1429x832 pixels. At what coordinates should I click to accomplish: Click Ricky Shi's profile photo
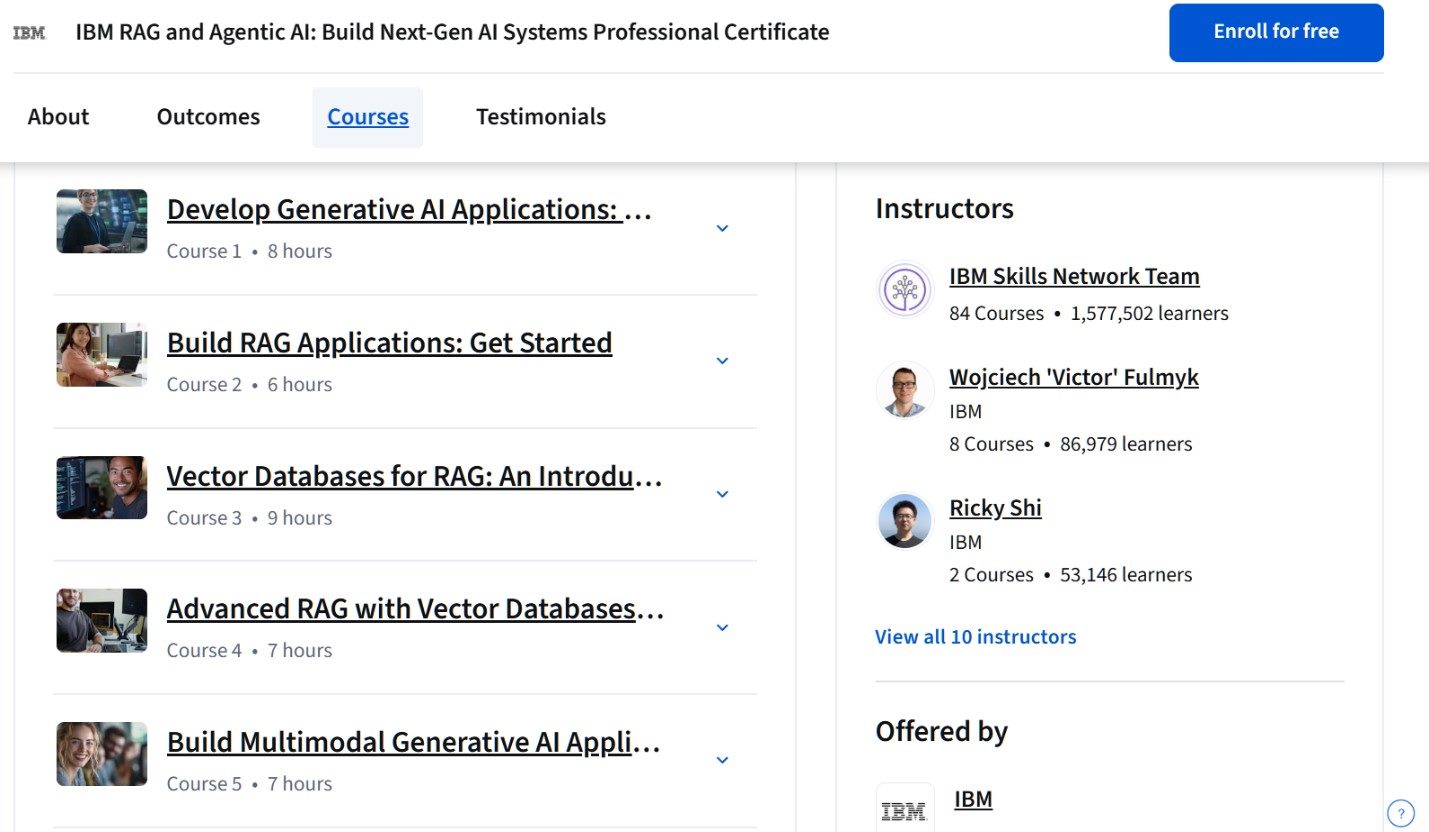904,521
